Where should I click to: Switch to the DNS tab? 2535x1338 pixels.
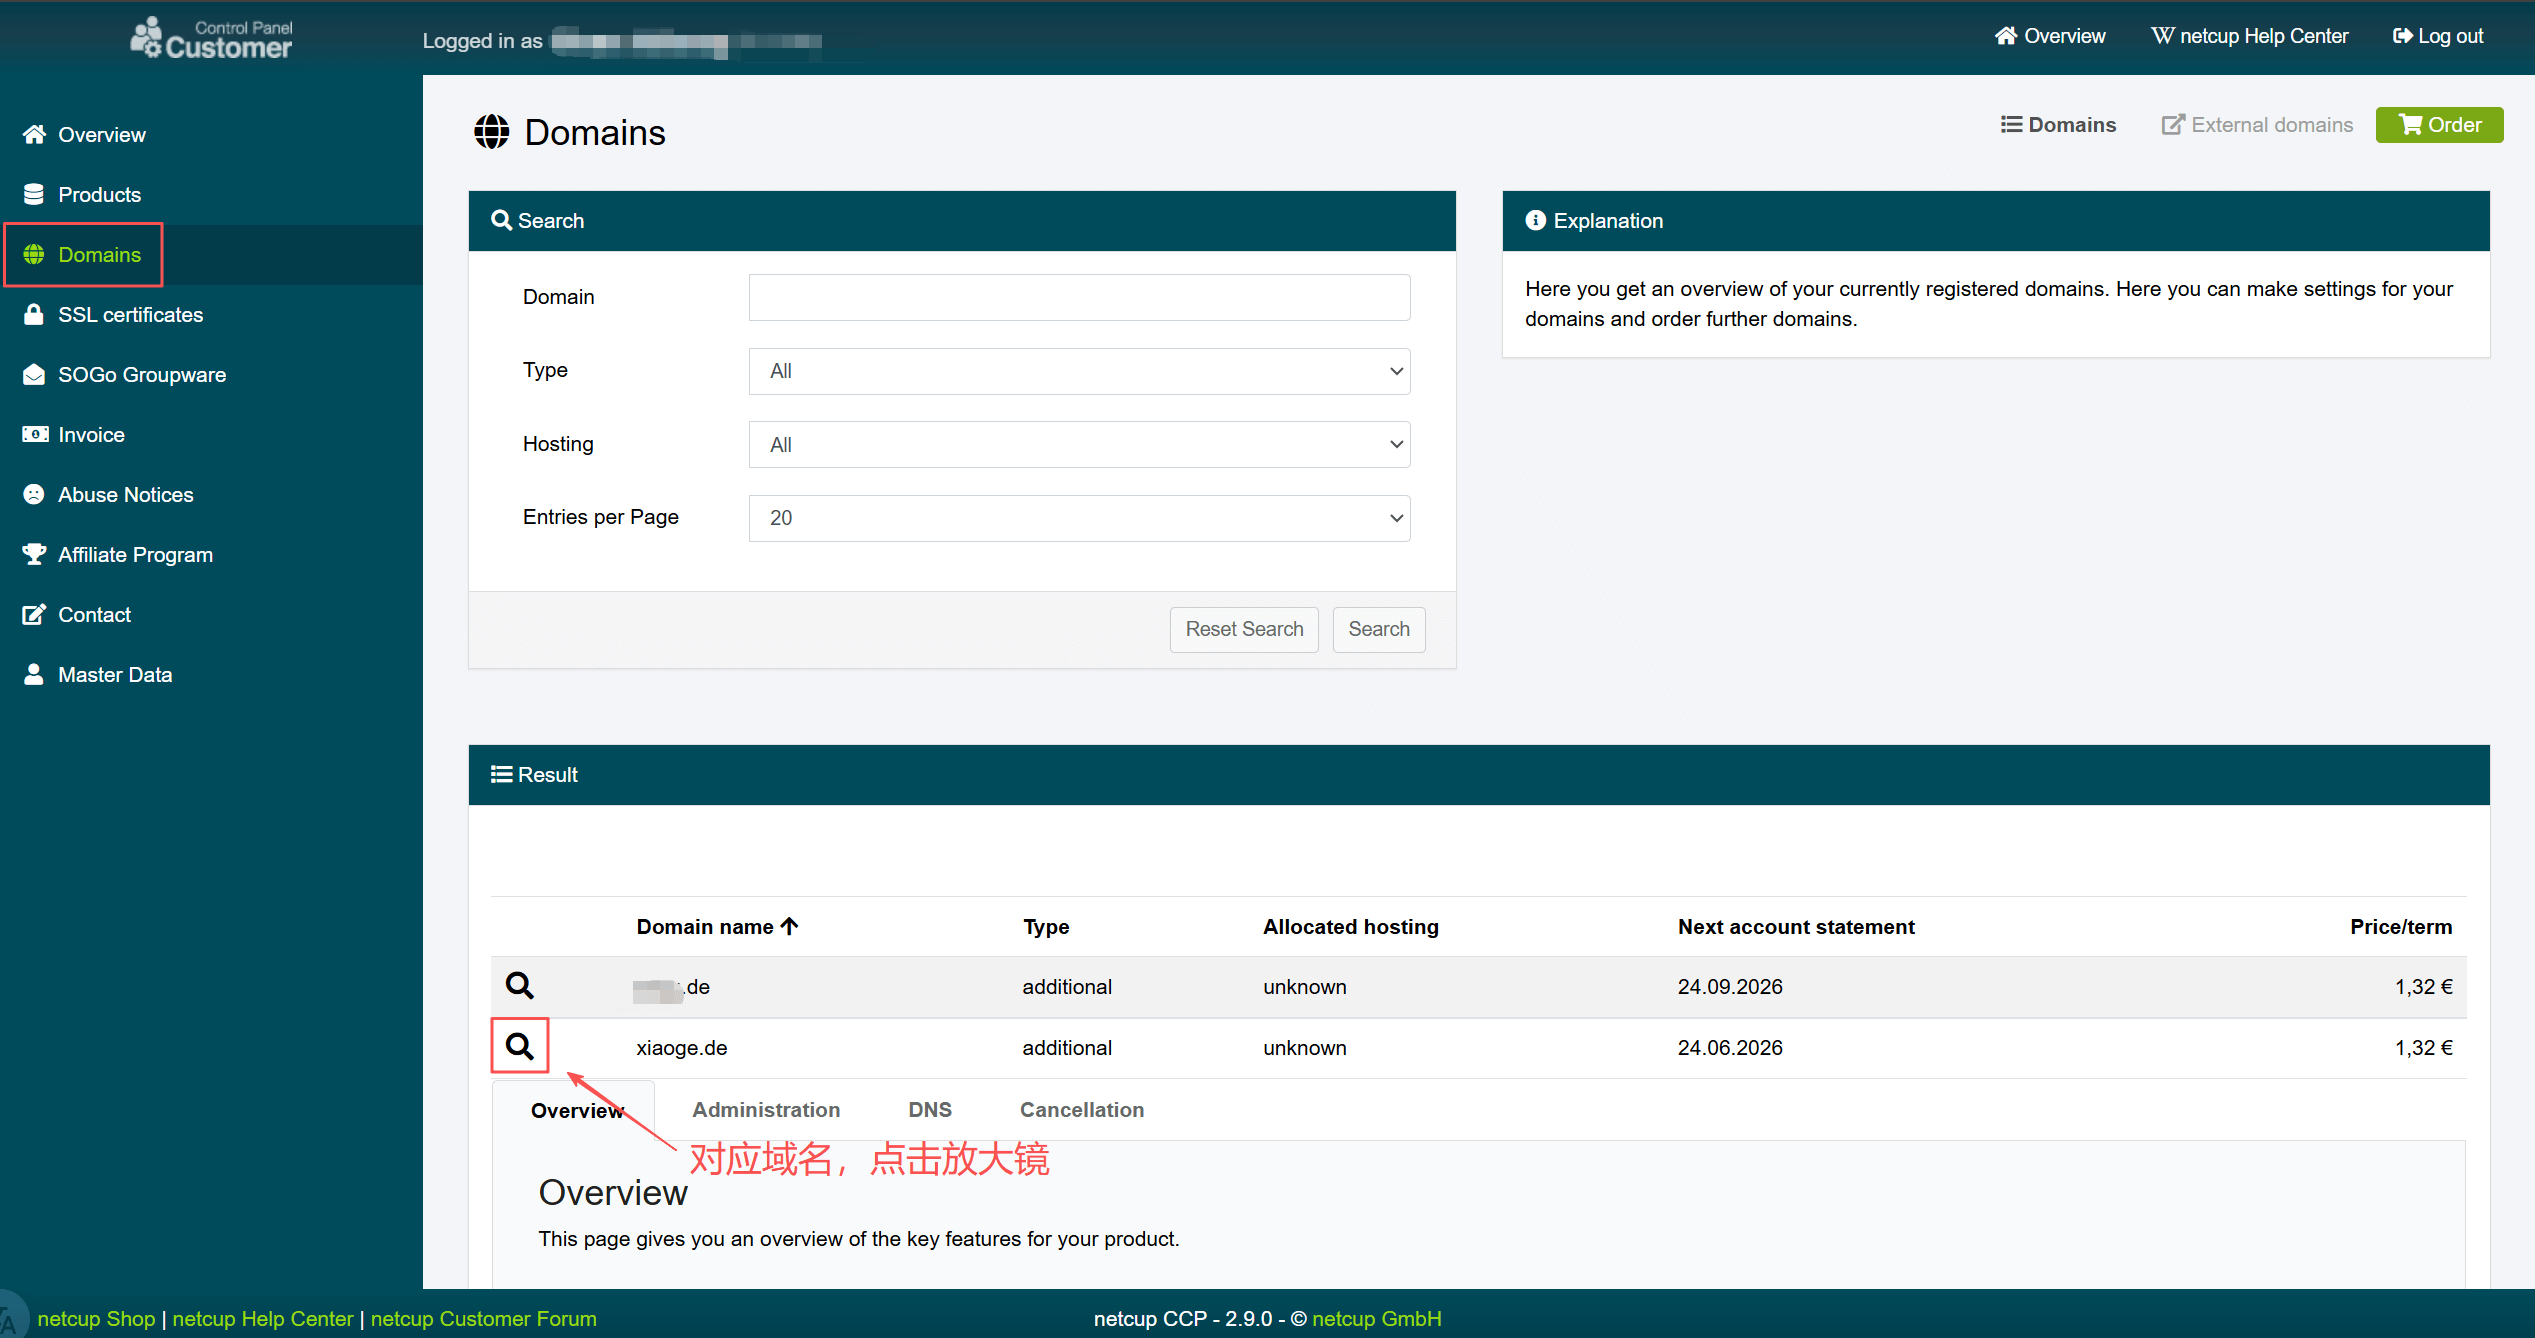tap(929, 1110)
